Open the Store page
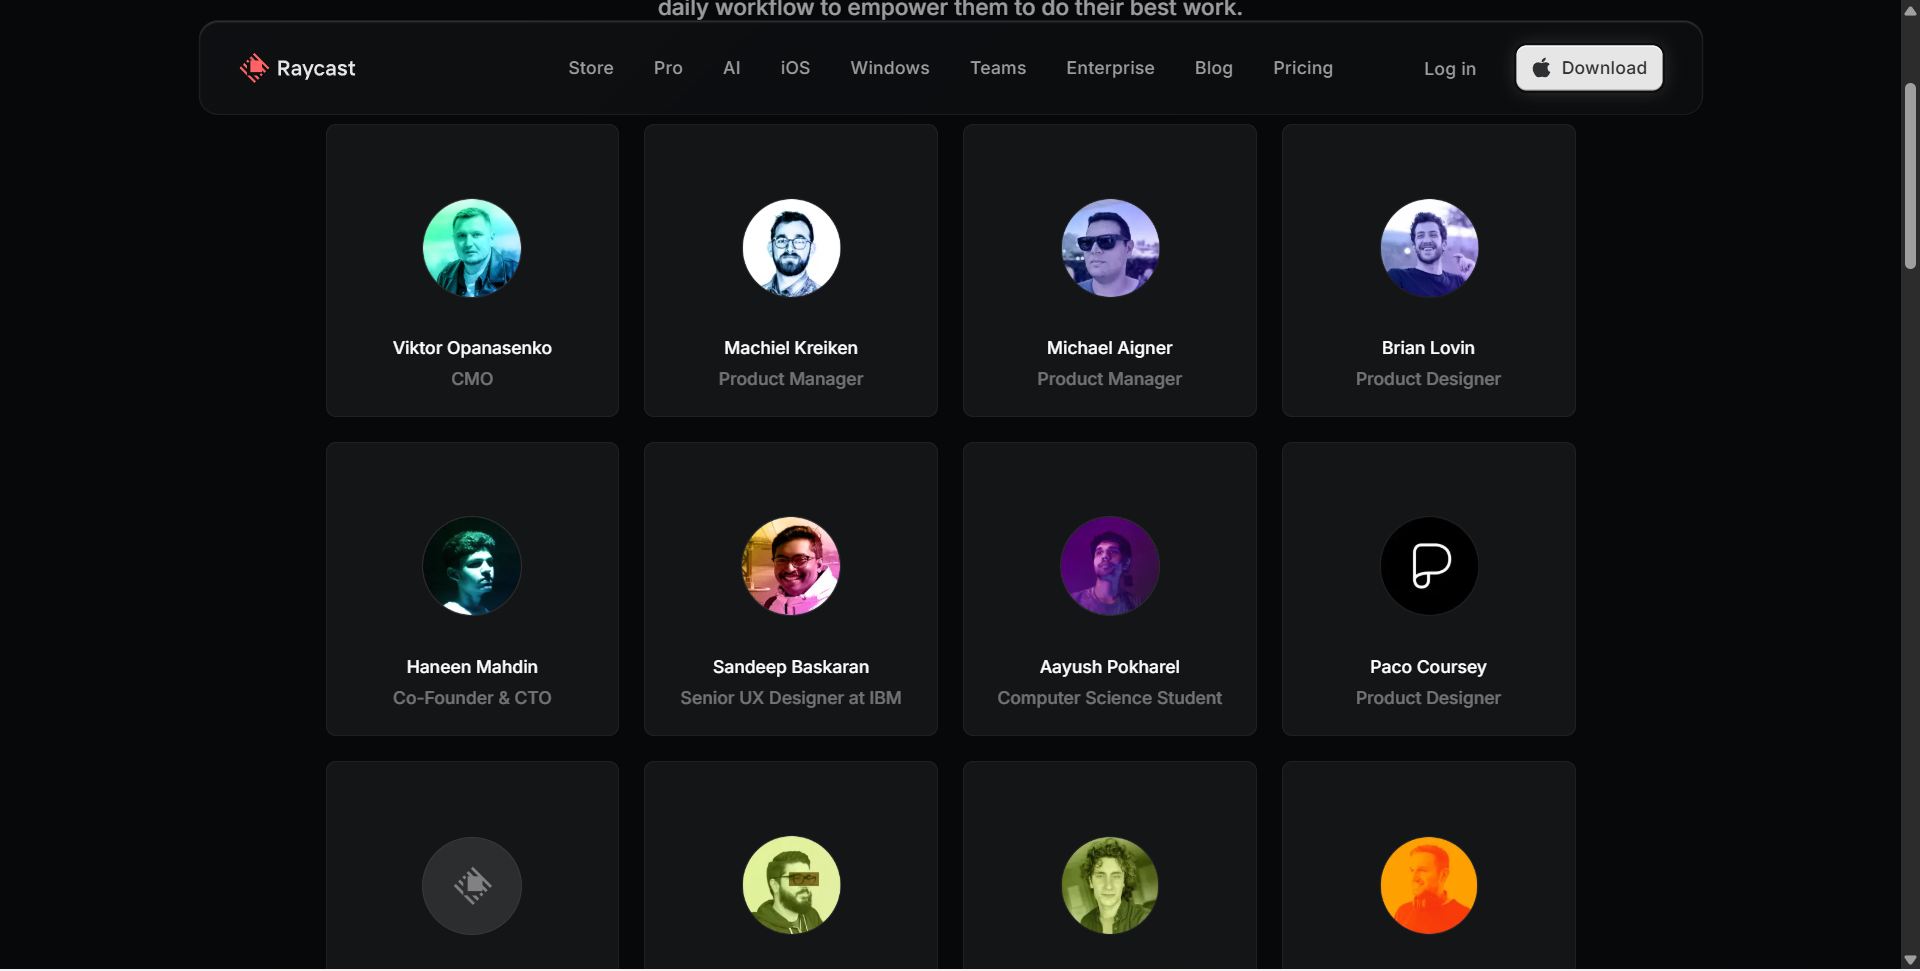The width and height of the screenshot is (1920, 971). [x=591, y=68]
